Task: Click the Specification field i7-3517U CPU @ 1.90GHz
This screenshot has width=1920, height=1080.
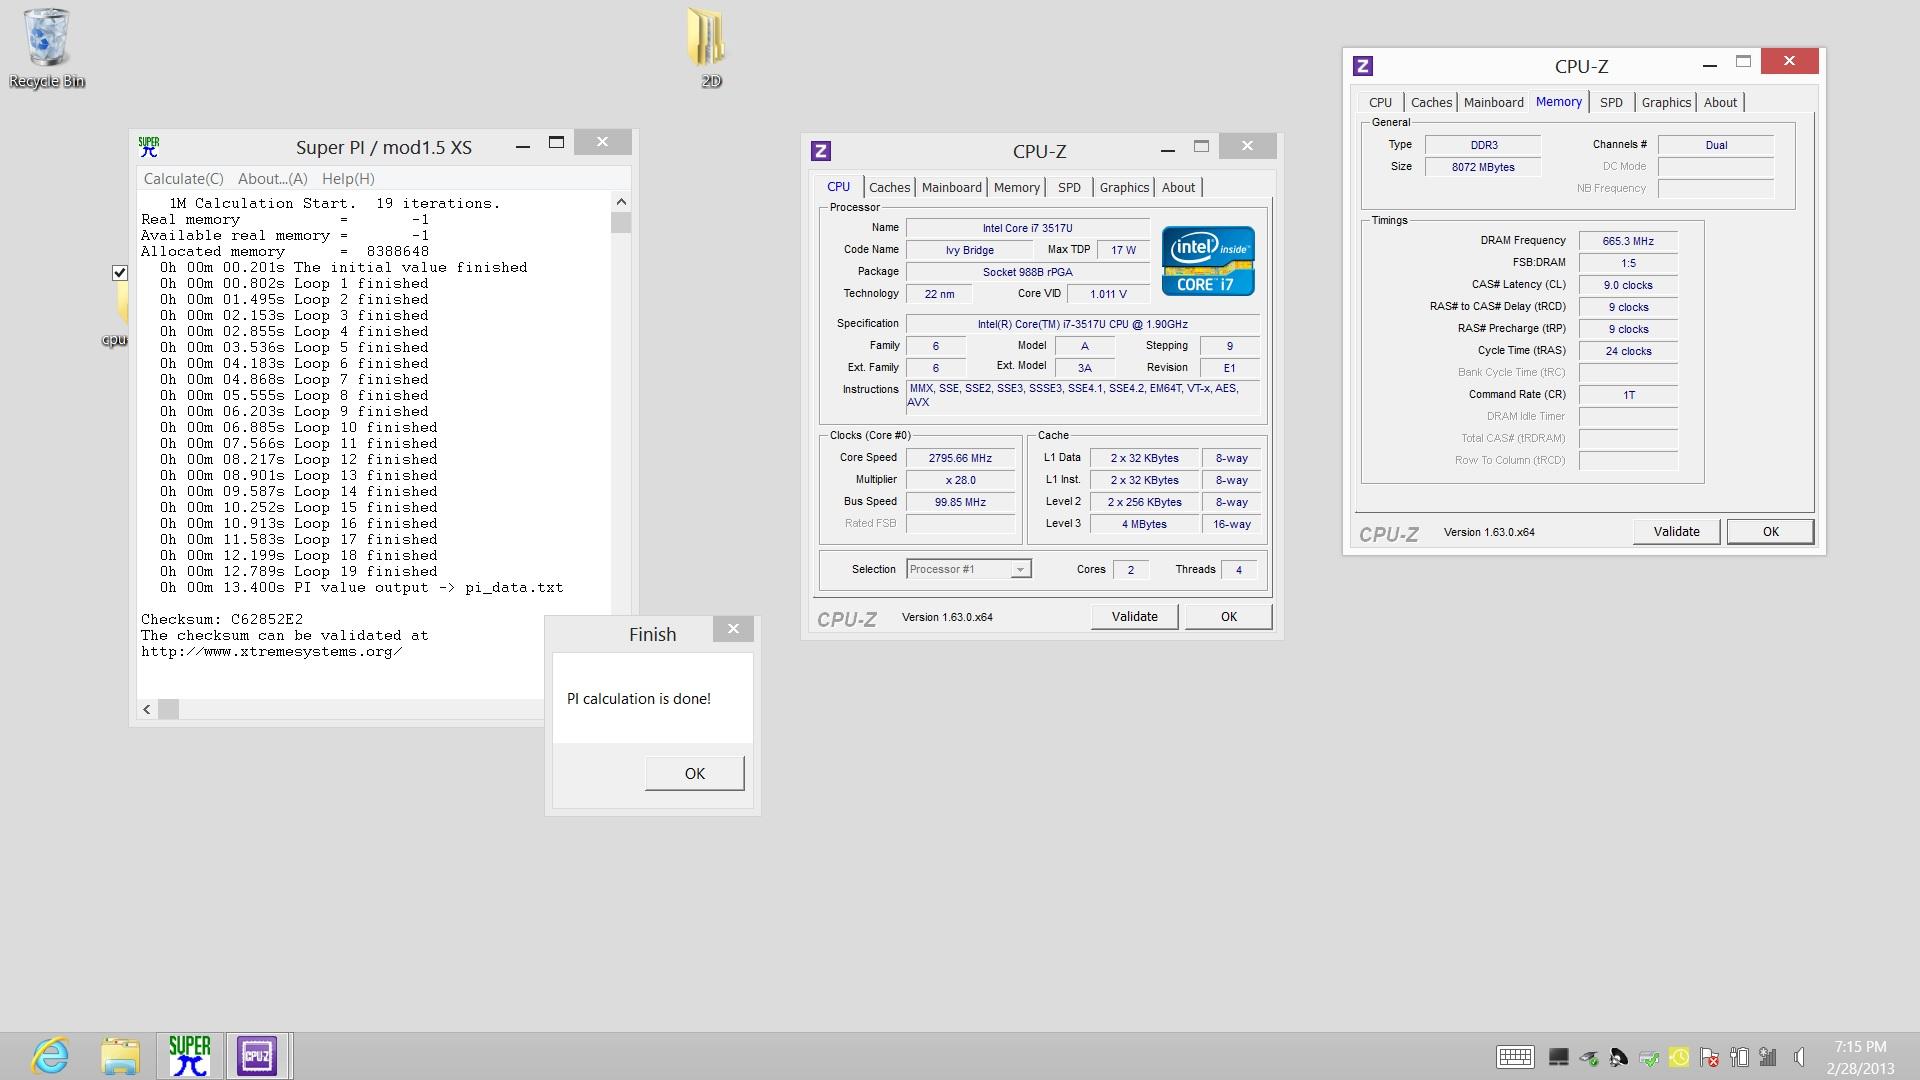Action: click(1082, 324)
